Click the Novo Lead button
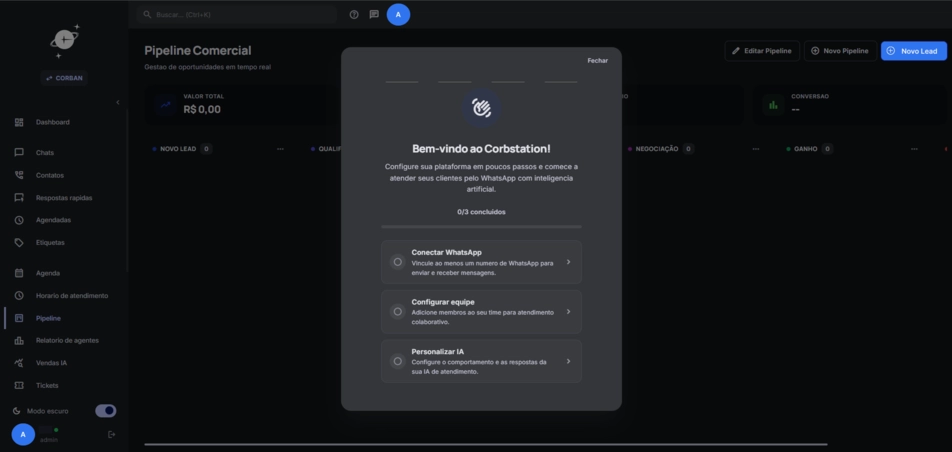The height and width of the screenshot is (452, 952). (914, 51)
